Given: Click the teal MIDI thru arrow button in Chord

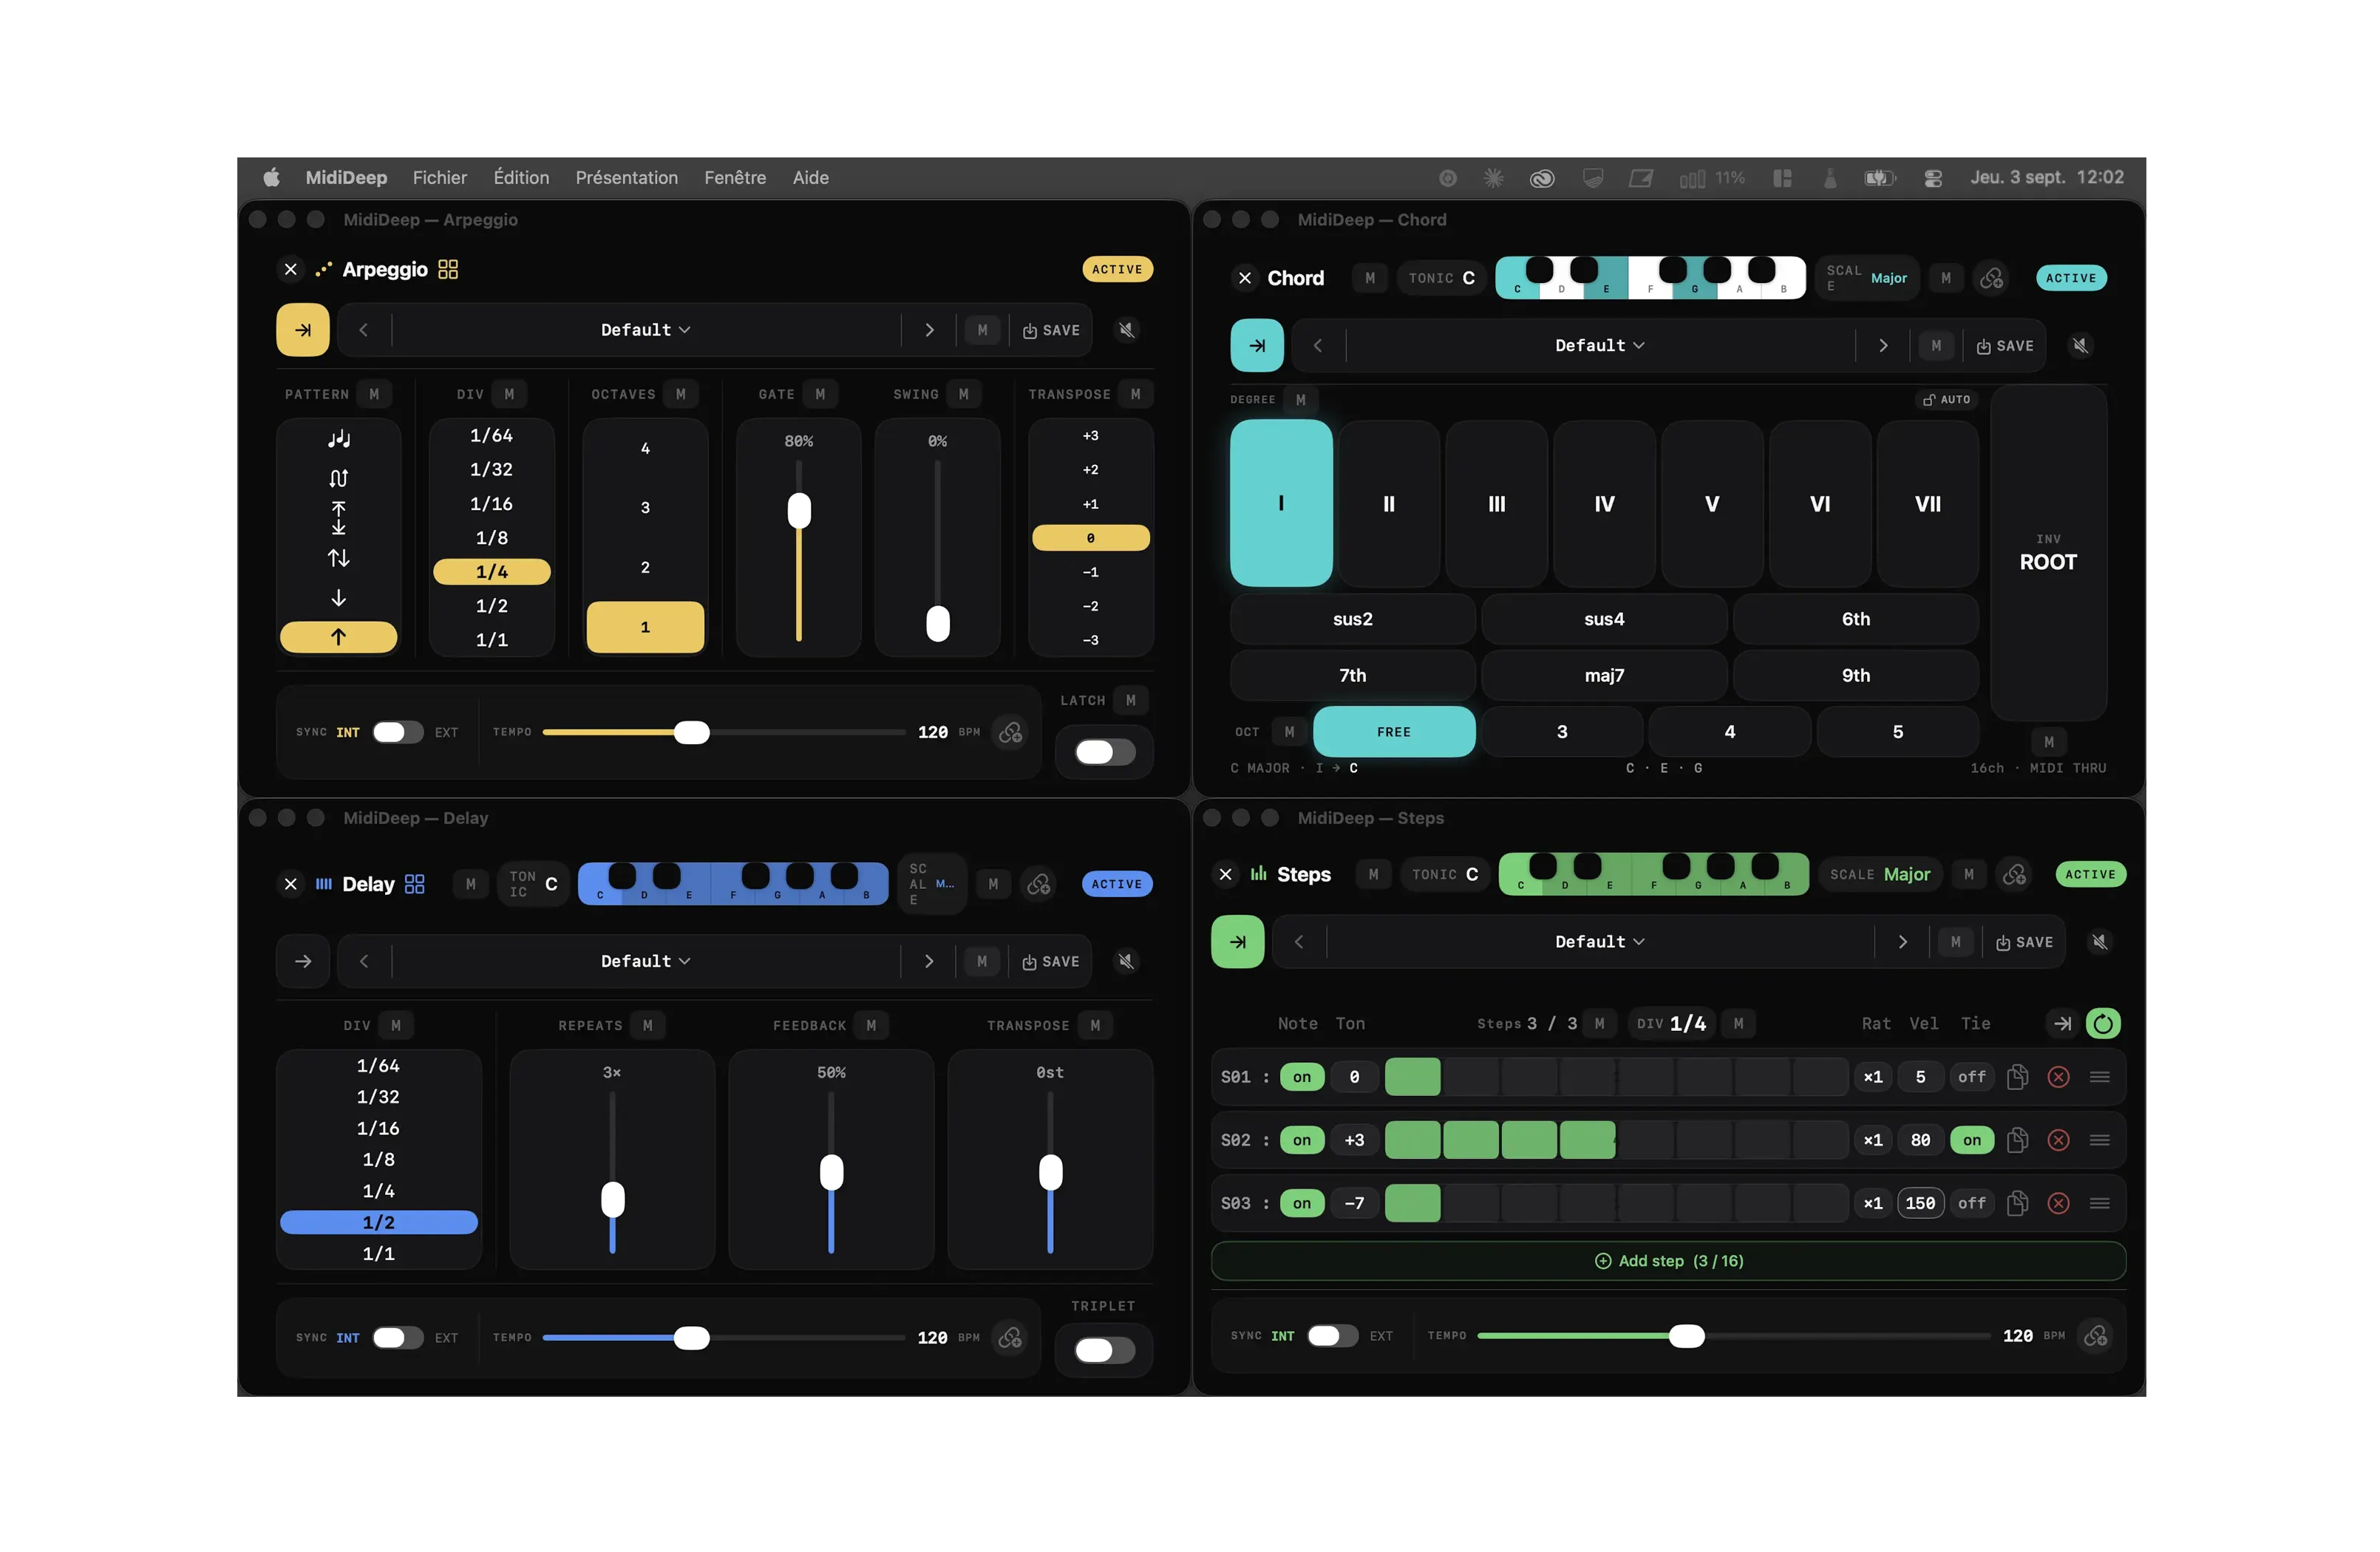Looking at the screenshot, I should [1257, 346].
